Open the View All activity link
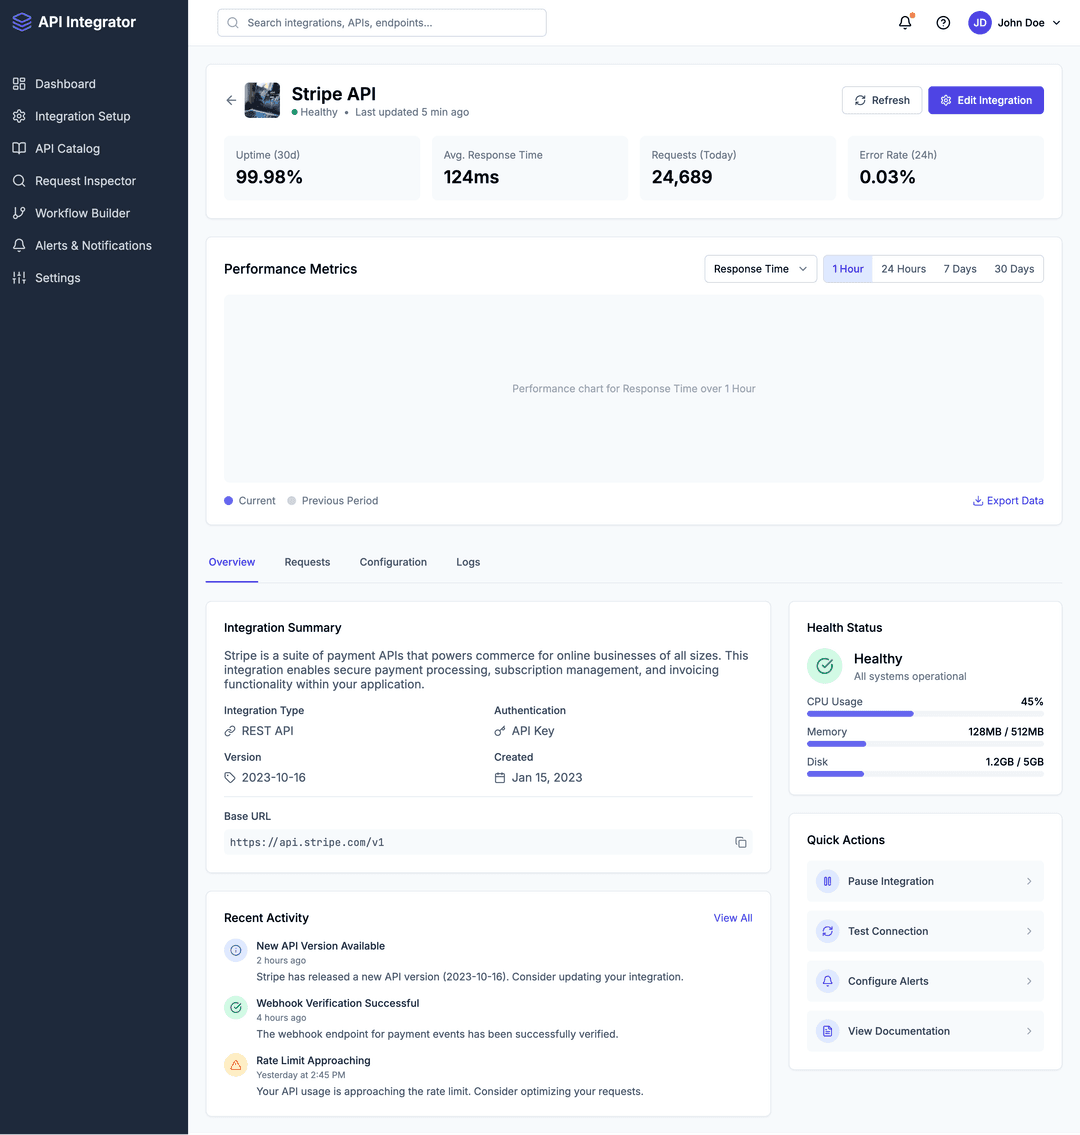The width and height of the screenshot is (1080, 1135). click(x=733, y=917)
